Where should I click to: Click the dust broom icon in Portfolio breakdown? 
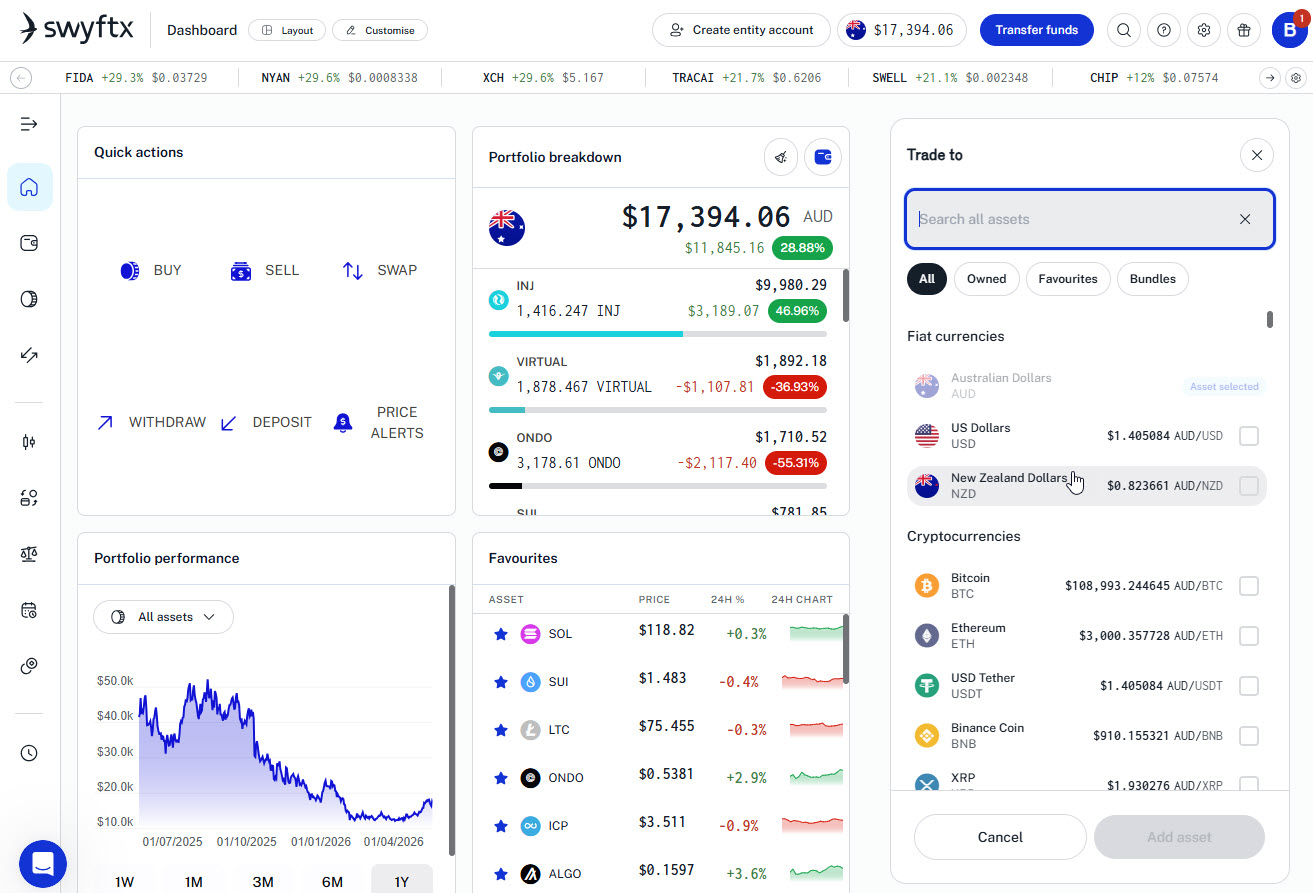coord(781,157)
